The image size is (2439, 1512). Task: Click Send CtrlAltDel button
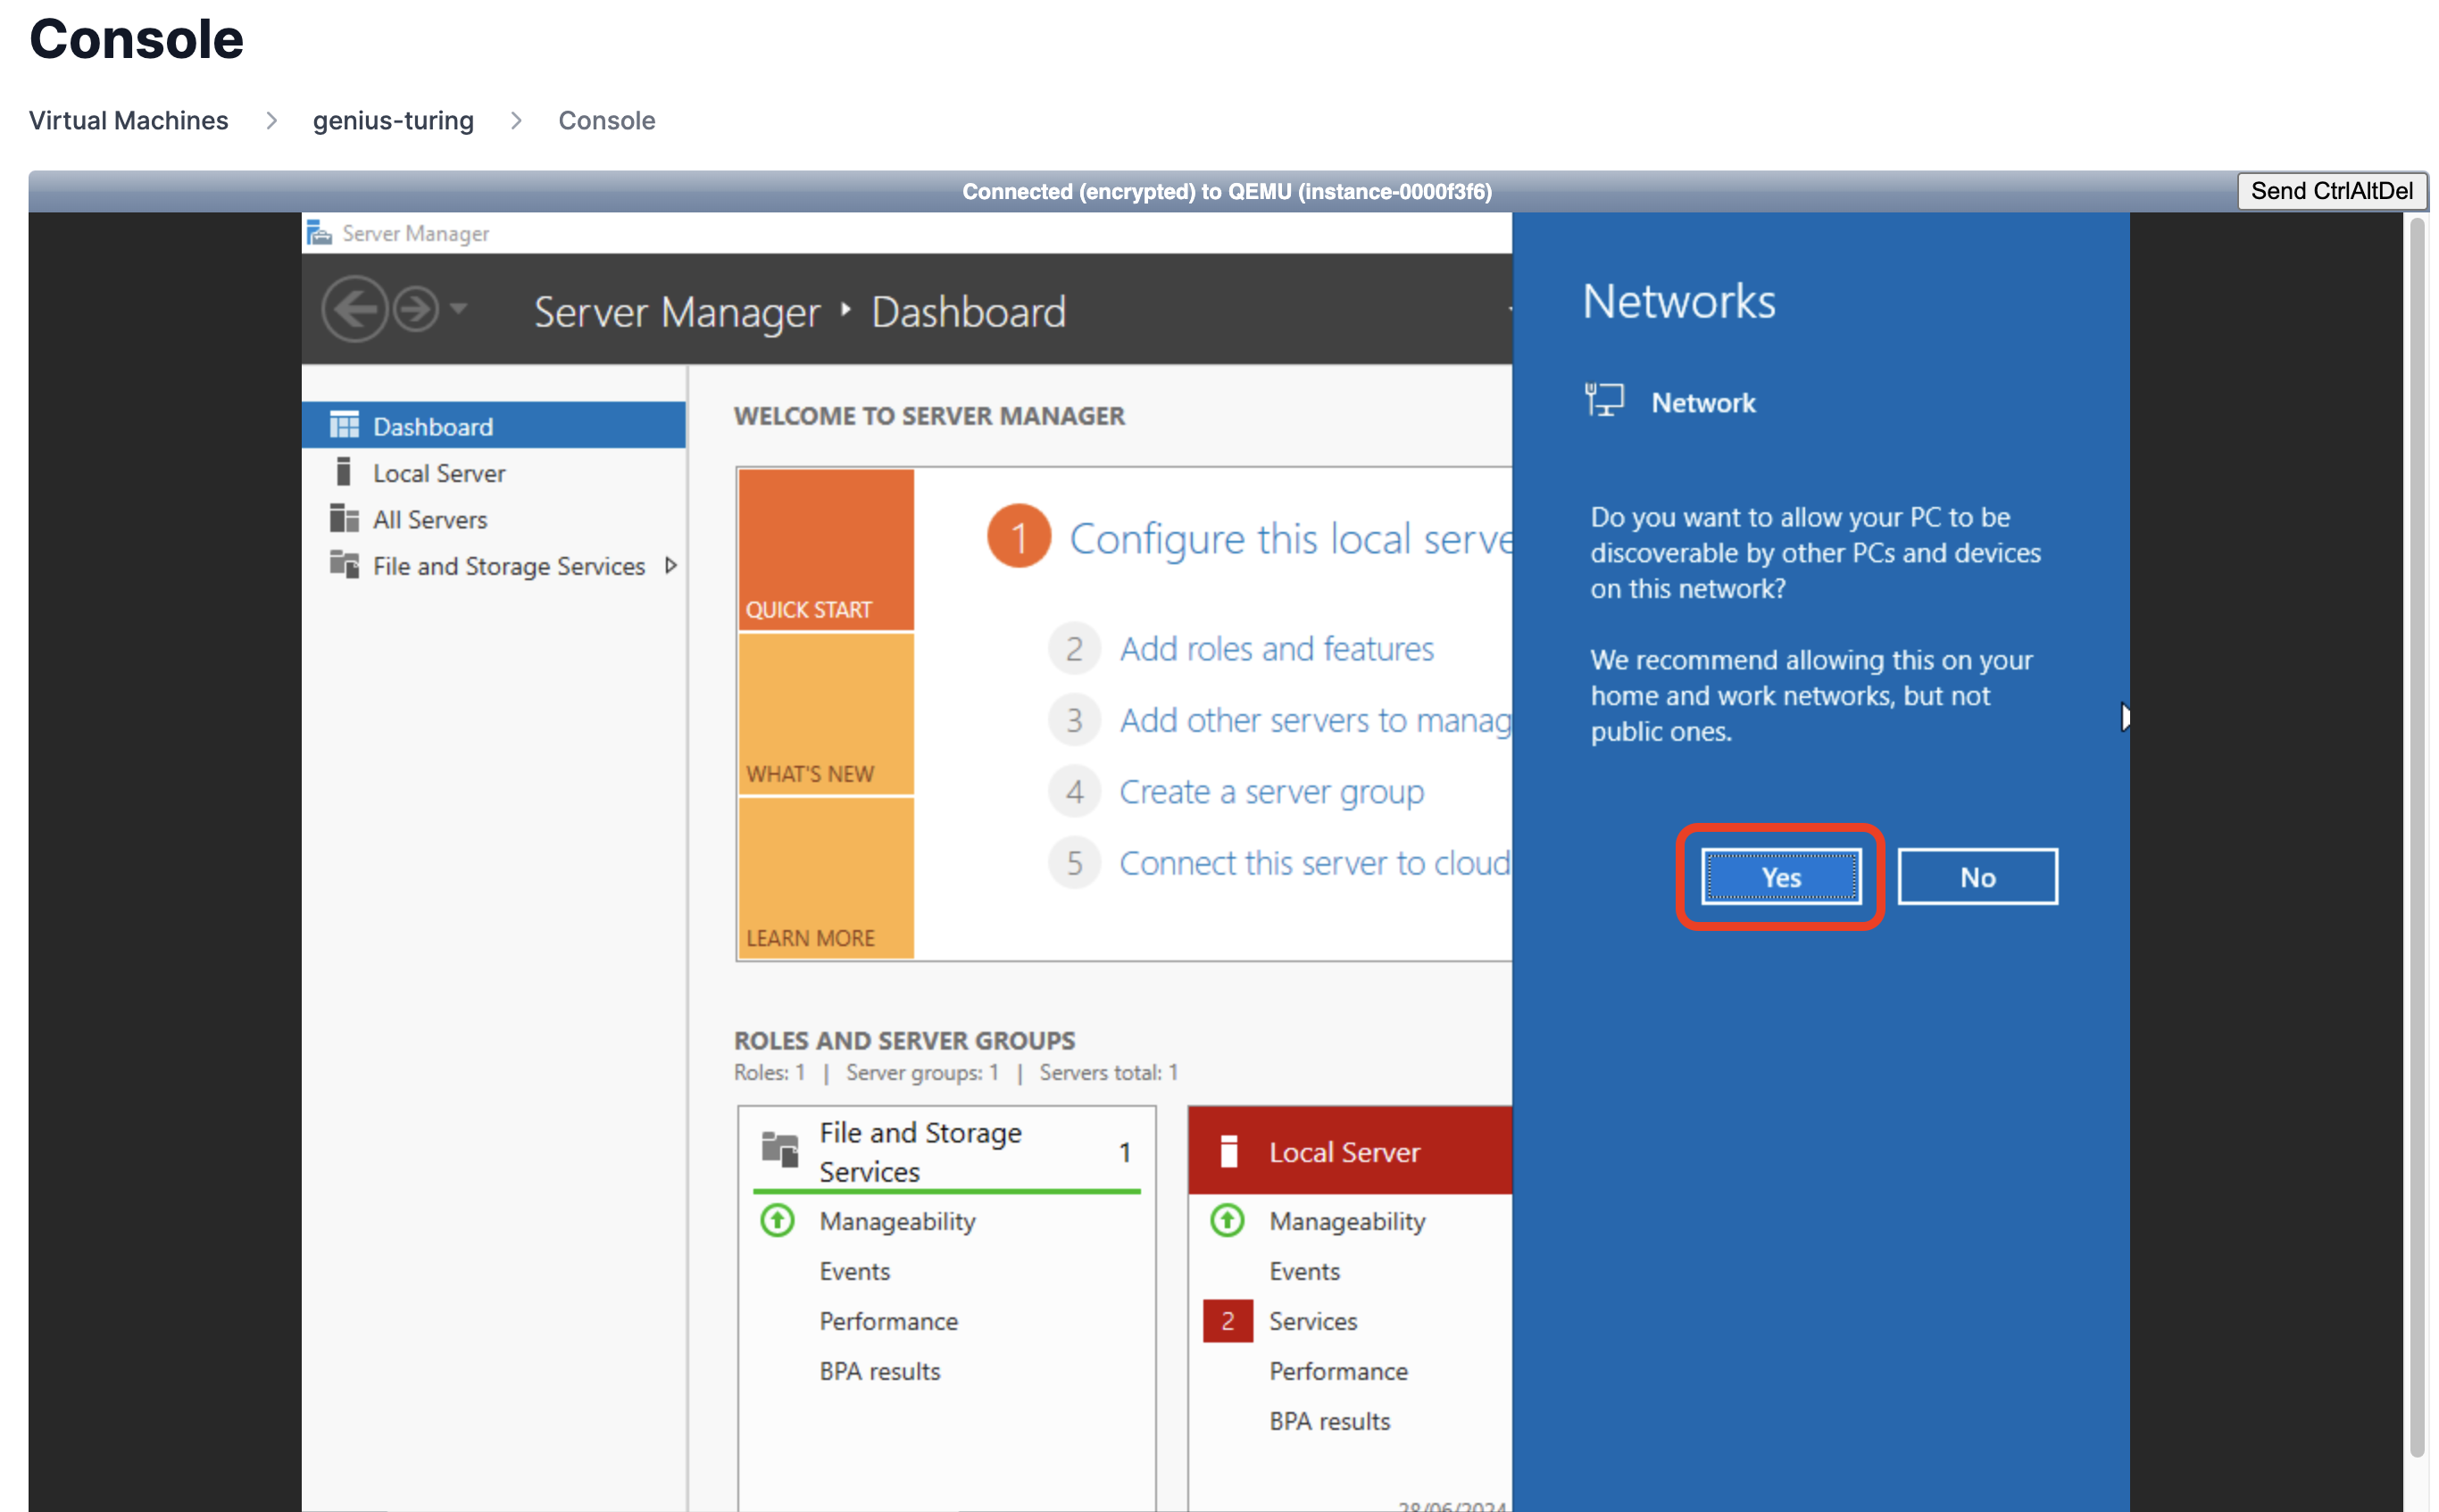coord(2331,191)
